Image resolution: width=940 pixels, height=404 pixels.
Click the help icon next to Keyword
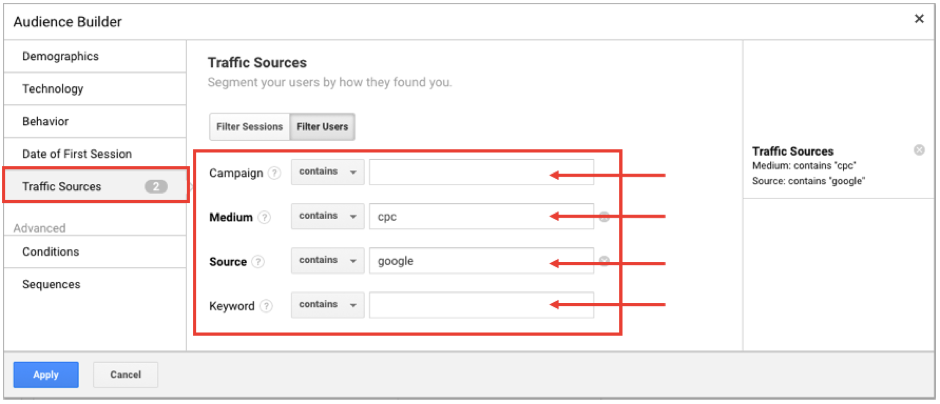[x=266, y=306]
